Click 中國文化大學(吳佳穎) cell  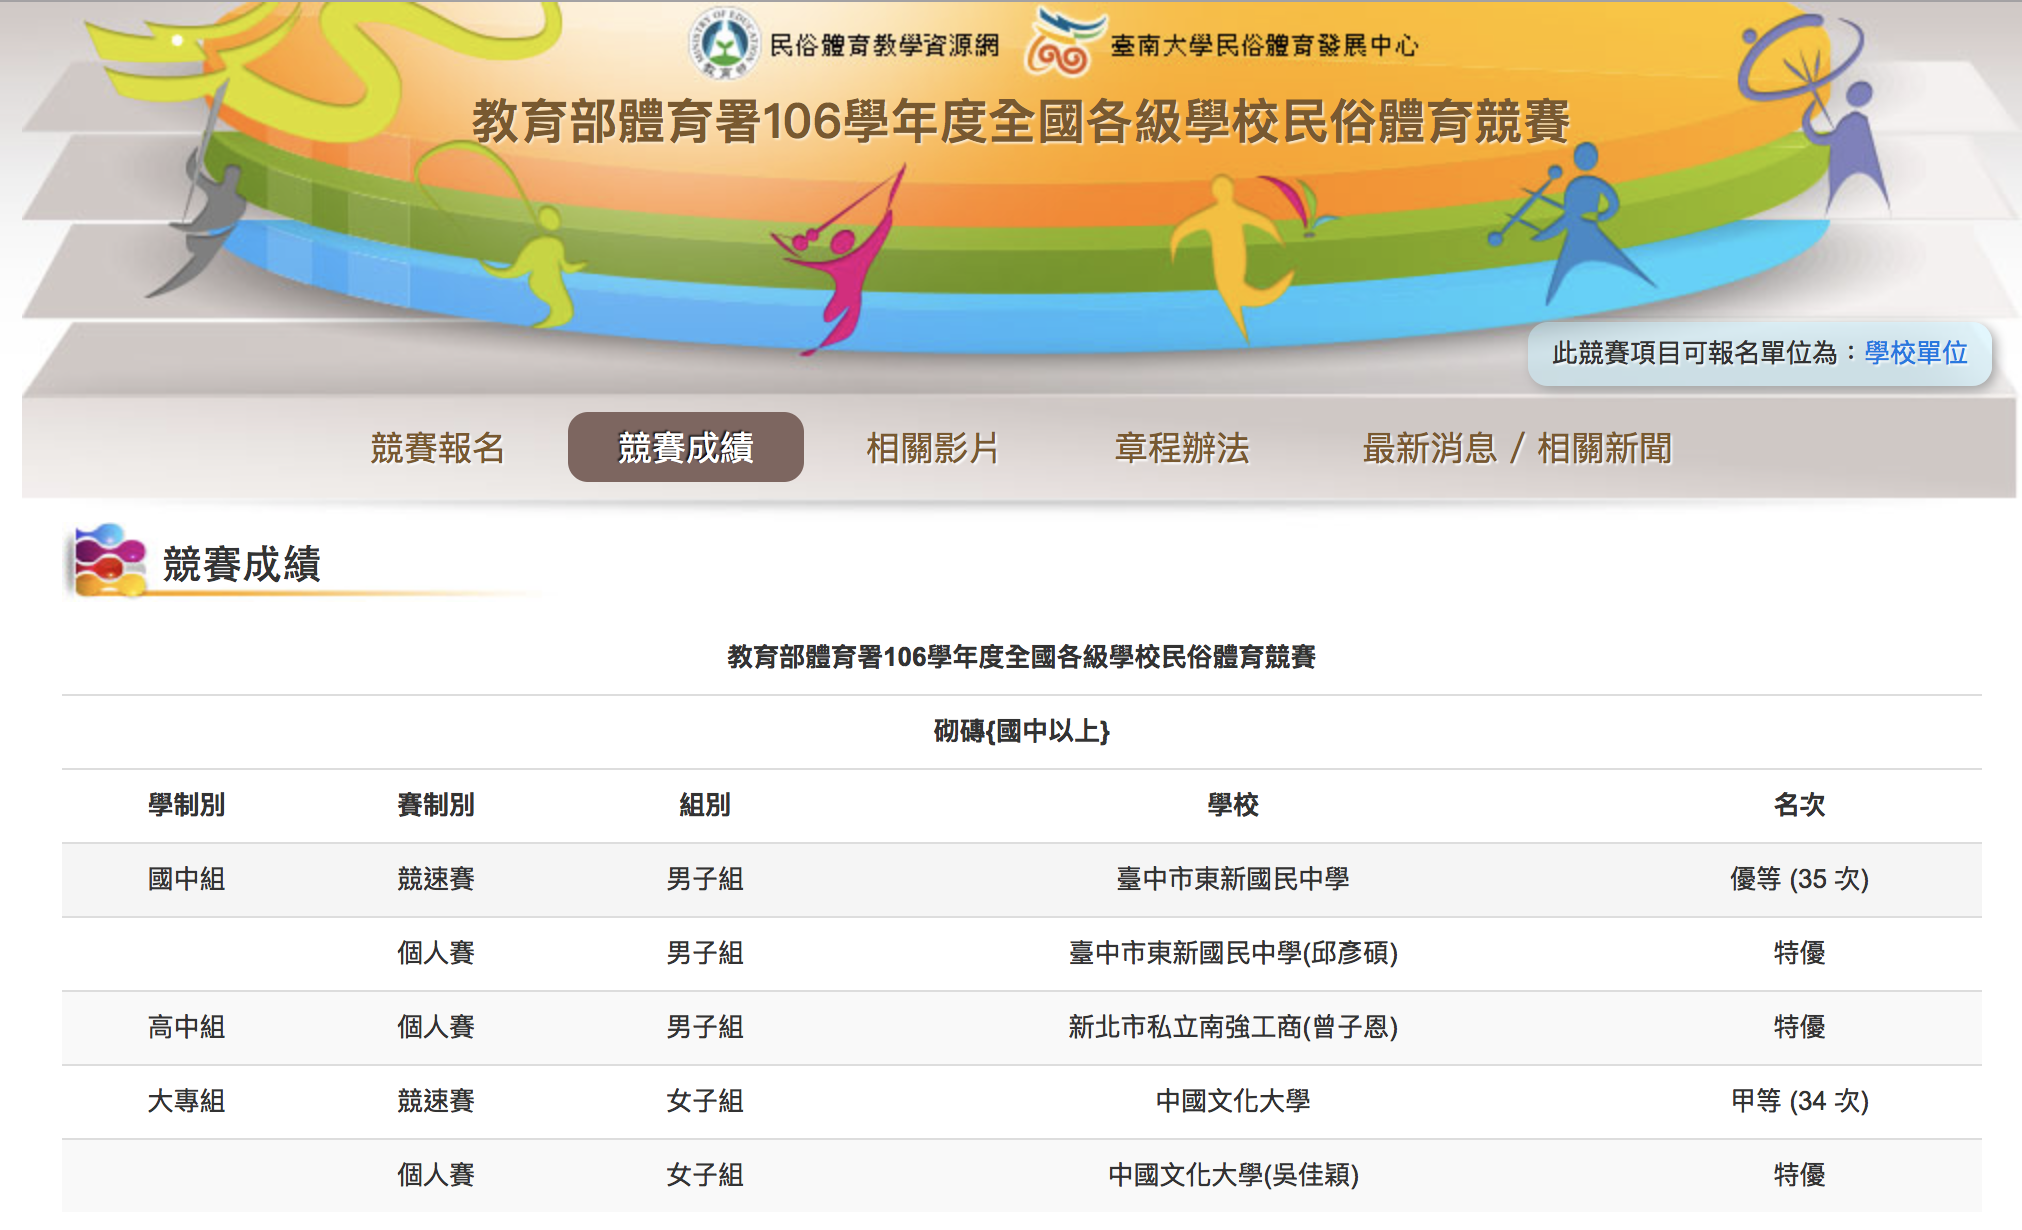(1232, 1175)
